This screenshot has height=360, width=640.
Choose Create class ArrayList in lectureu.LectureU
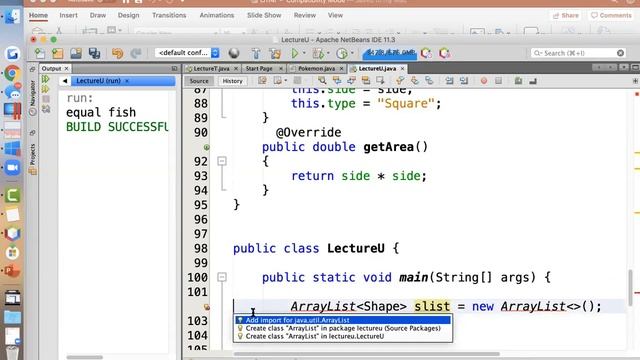point(343,336)
